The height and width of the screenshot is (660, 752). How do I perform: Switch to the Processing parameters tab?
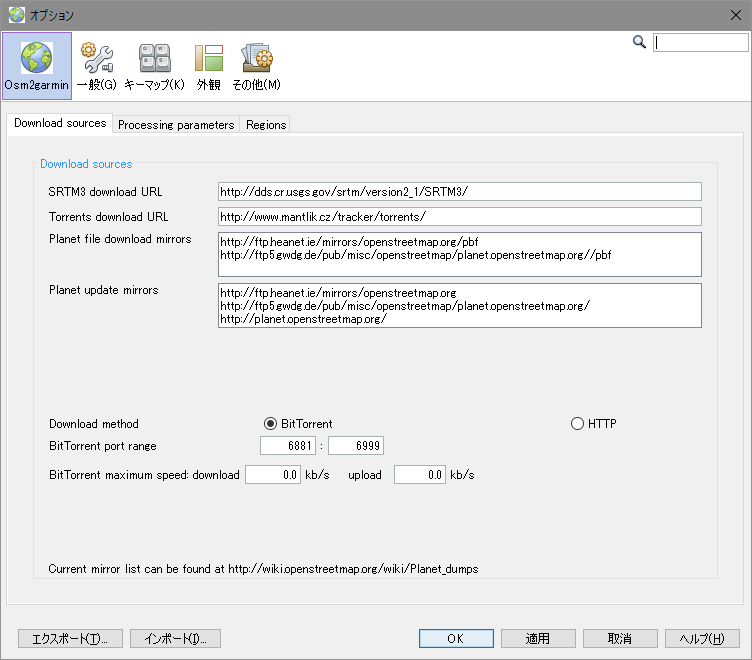click(176, 125)
